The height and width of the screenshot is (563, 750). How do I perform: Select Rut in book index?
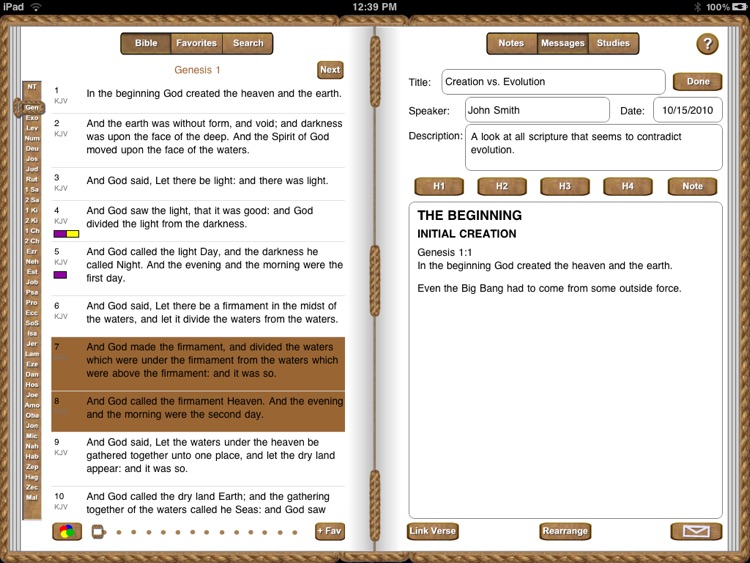click(x=32, y=179)
